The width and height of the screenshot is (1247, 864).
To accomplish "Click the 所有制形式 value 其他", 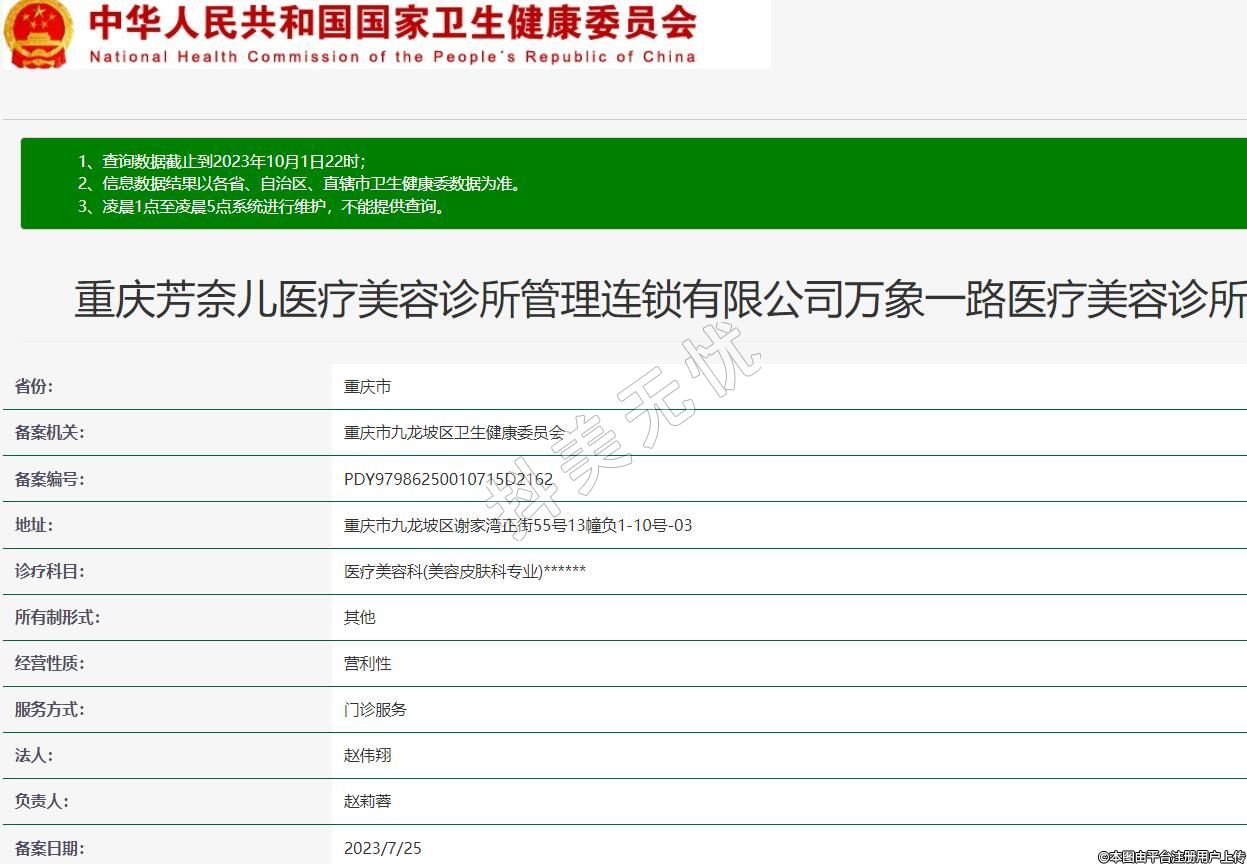I will click(x=360, y=617).
